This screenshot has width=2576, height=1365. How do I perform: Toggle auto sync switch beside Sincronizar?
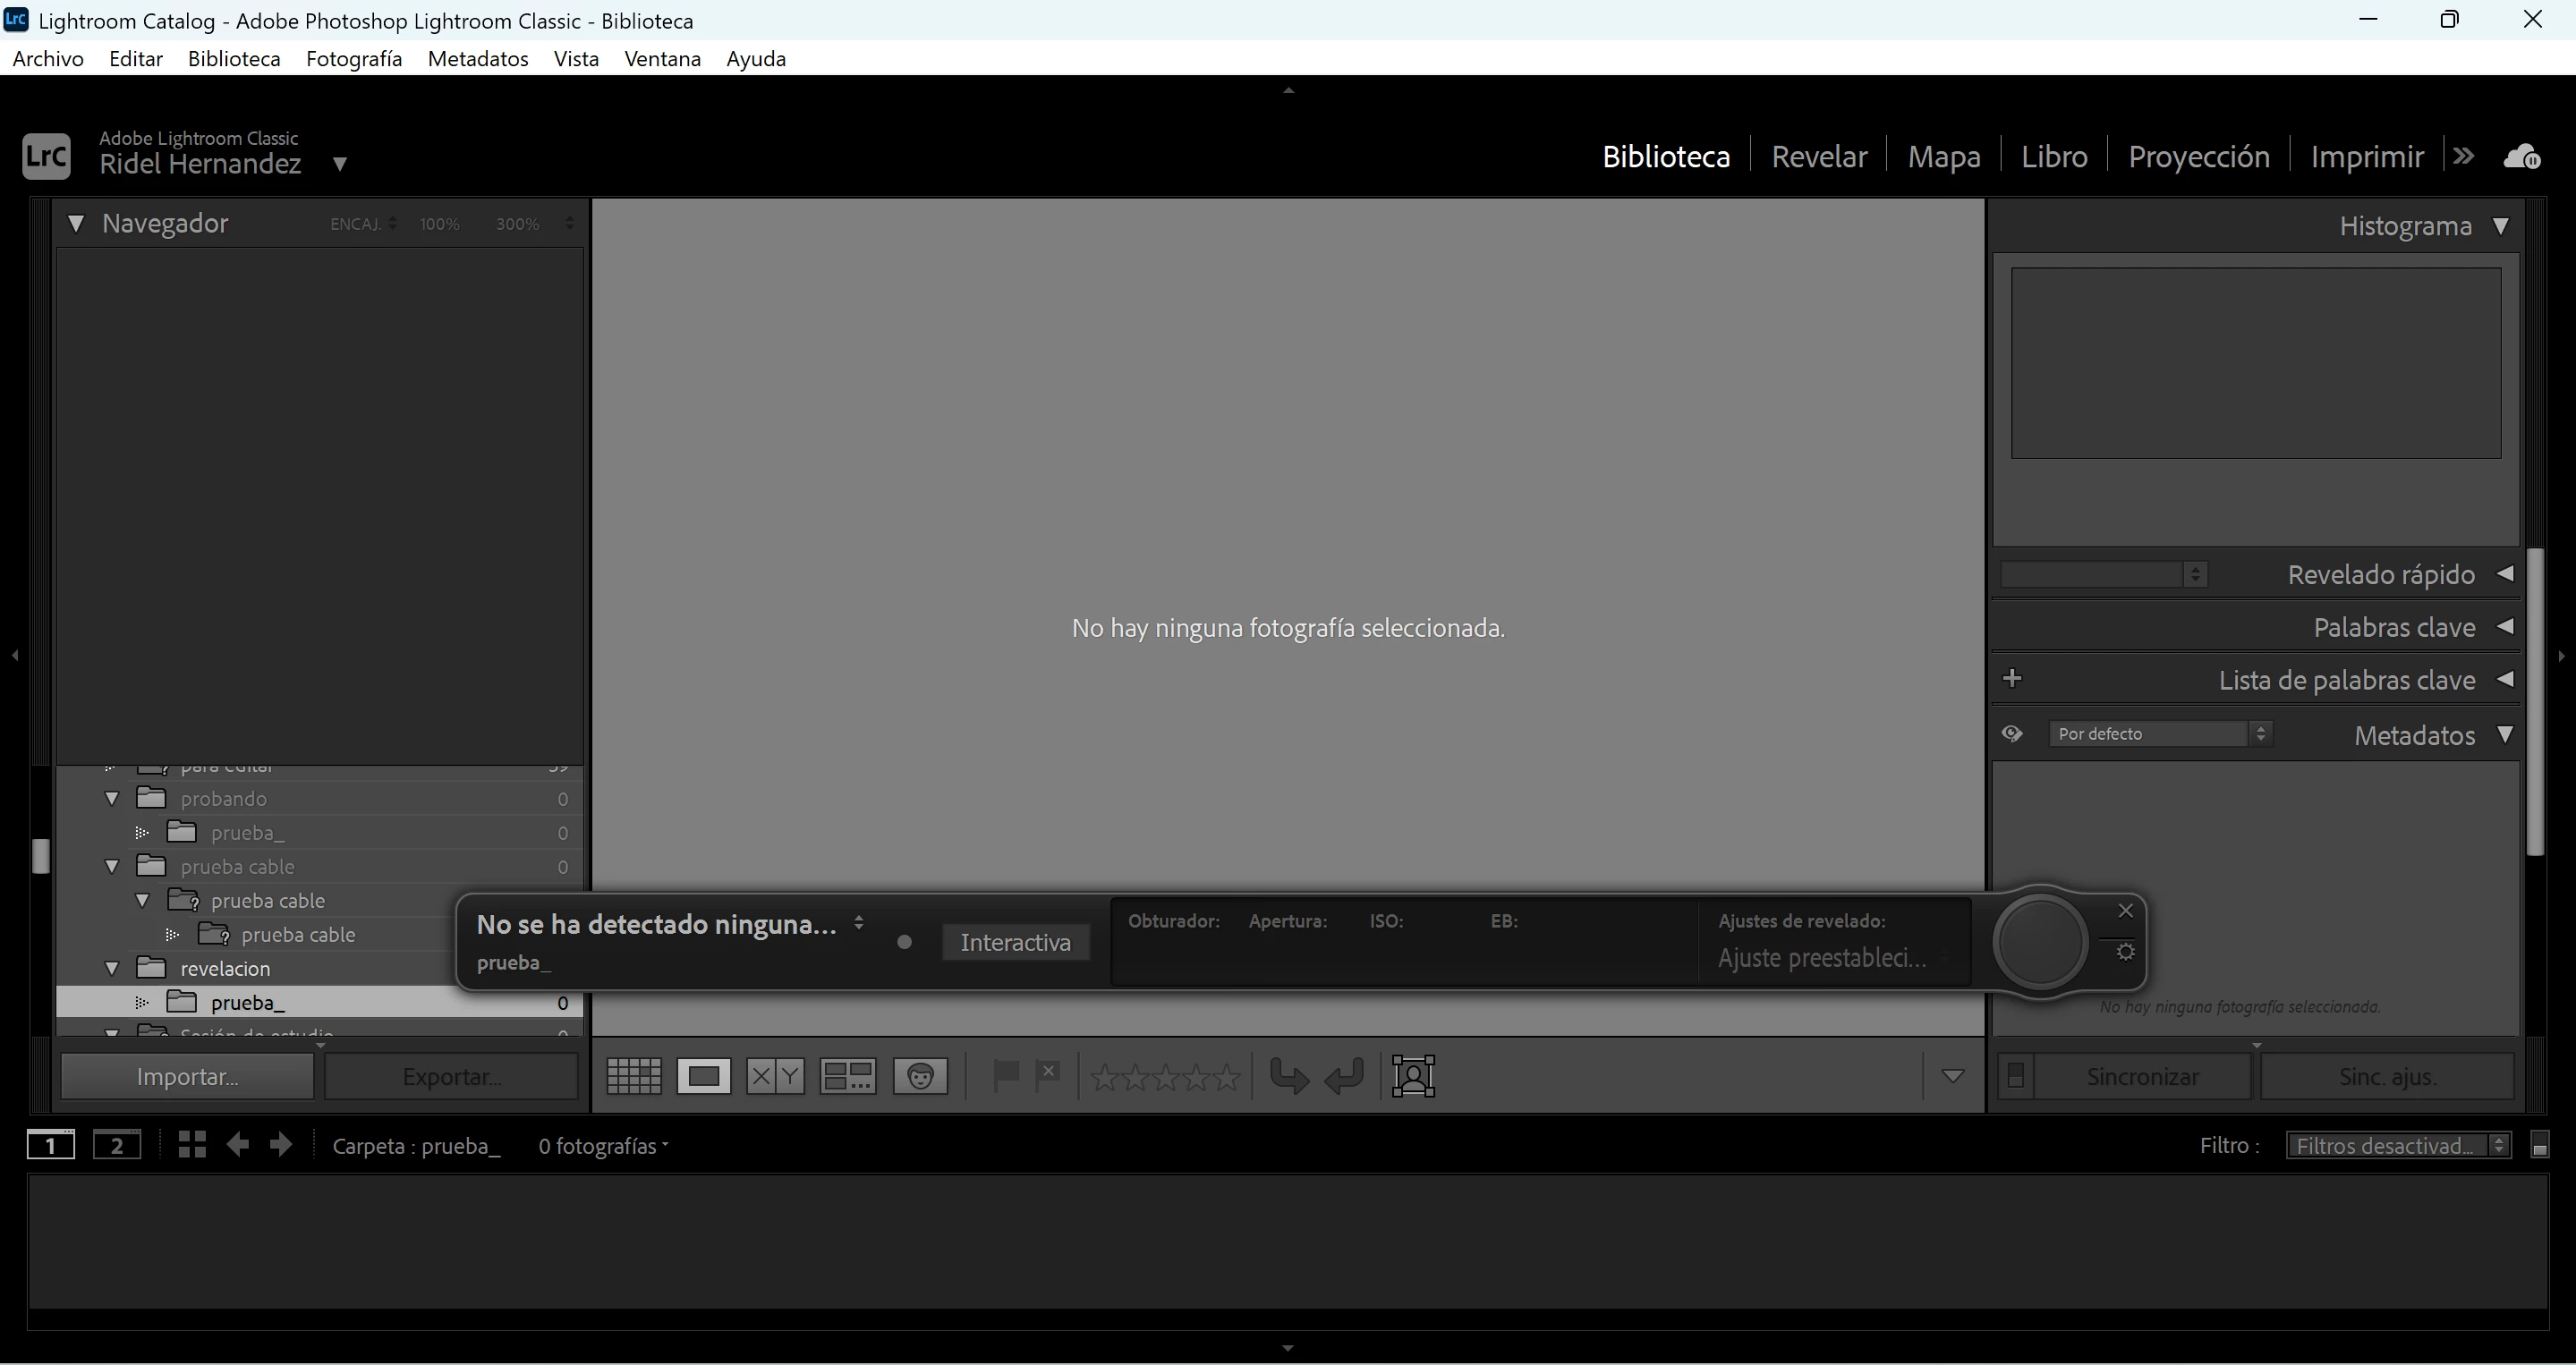click(x=2016, y=1076)
